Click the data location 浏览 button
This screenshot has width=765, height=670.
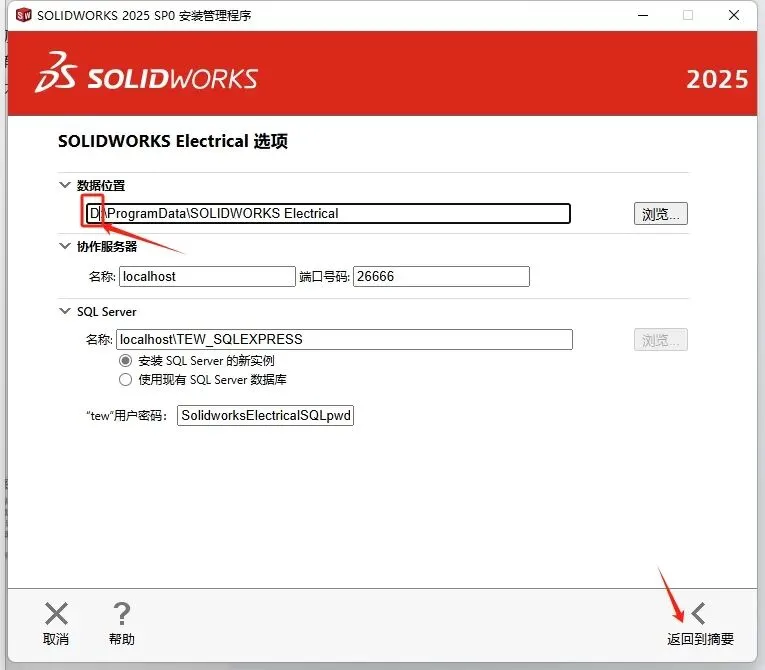pyautogui.click(x=661, y=214)
